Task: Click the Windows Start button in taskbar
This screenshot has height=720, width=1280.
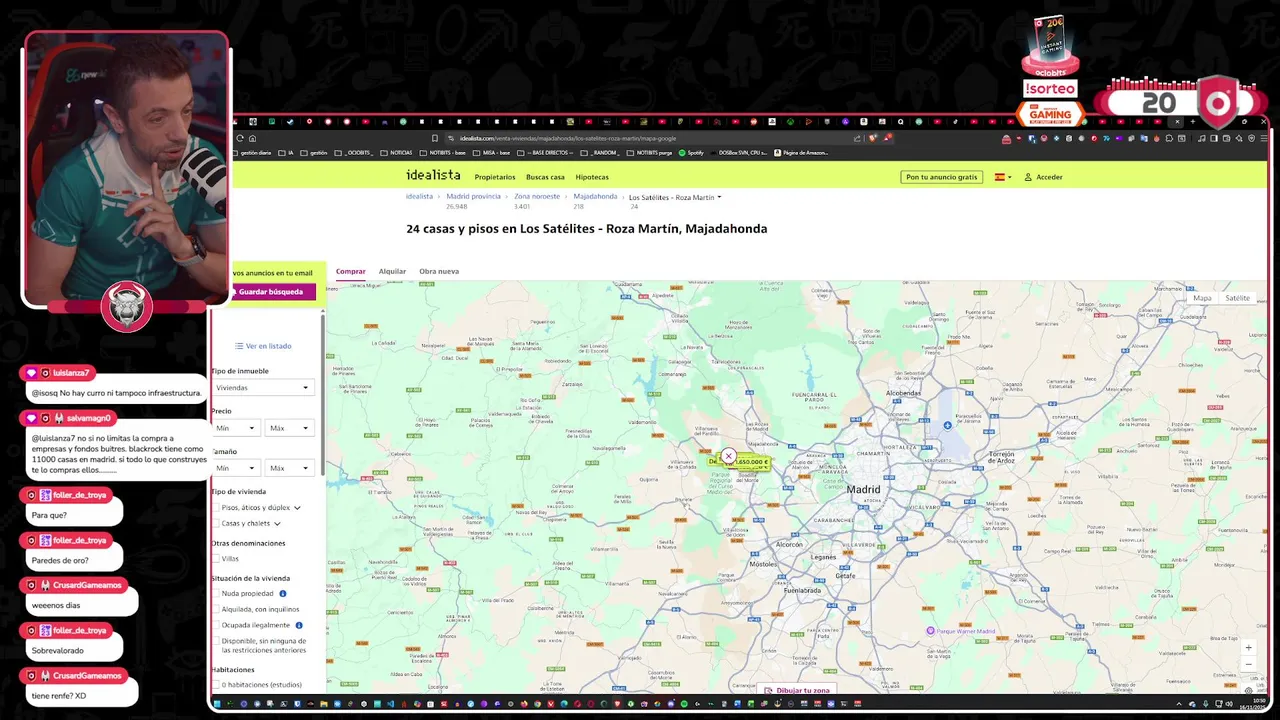Action: coord(217,704)
